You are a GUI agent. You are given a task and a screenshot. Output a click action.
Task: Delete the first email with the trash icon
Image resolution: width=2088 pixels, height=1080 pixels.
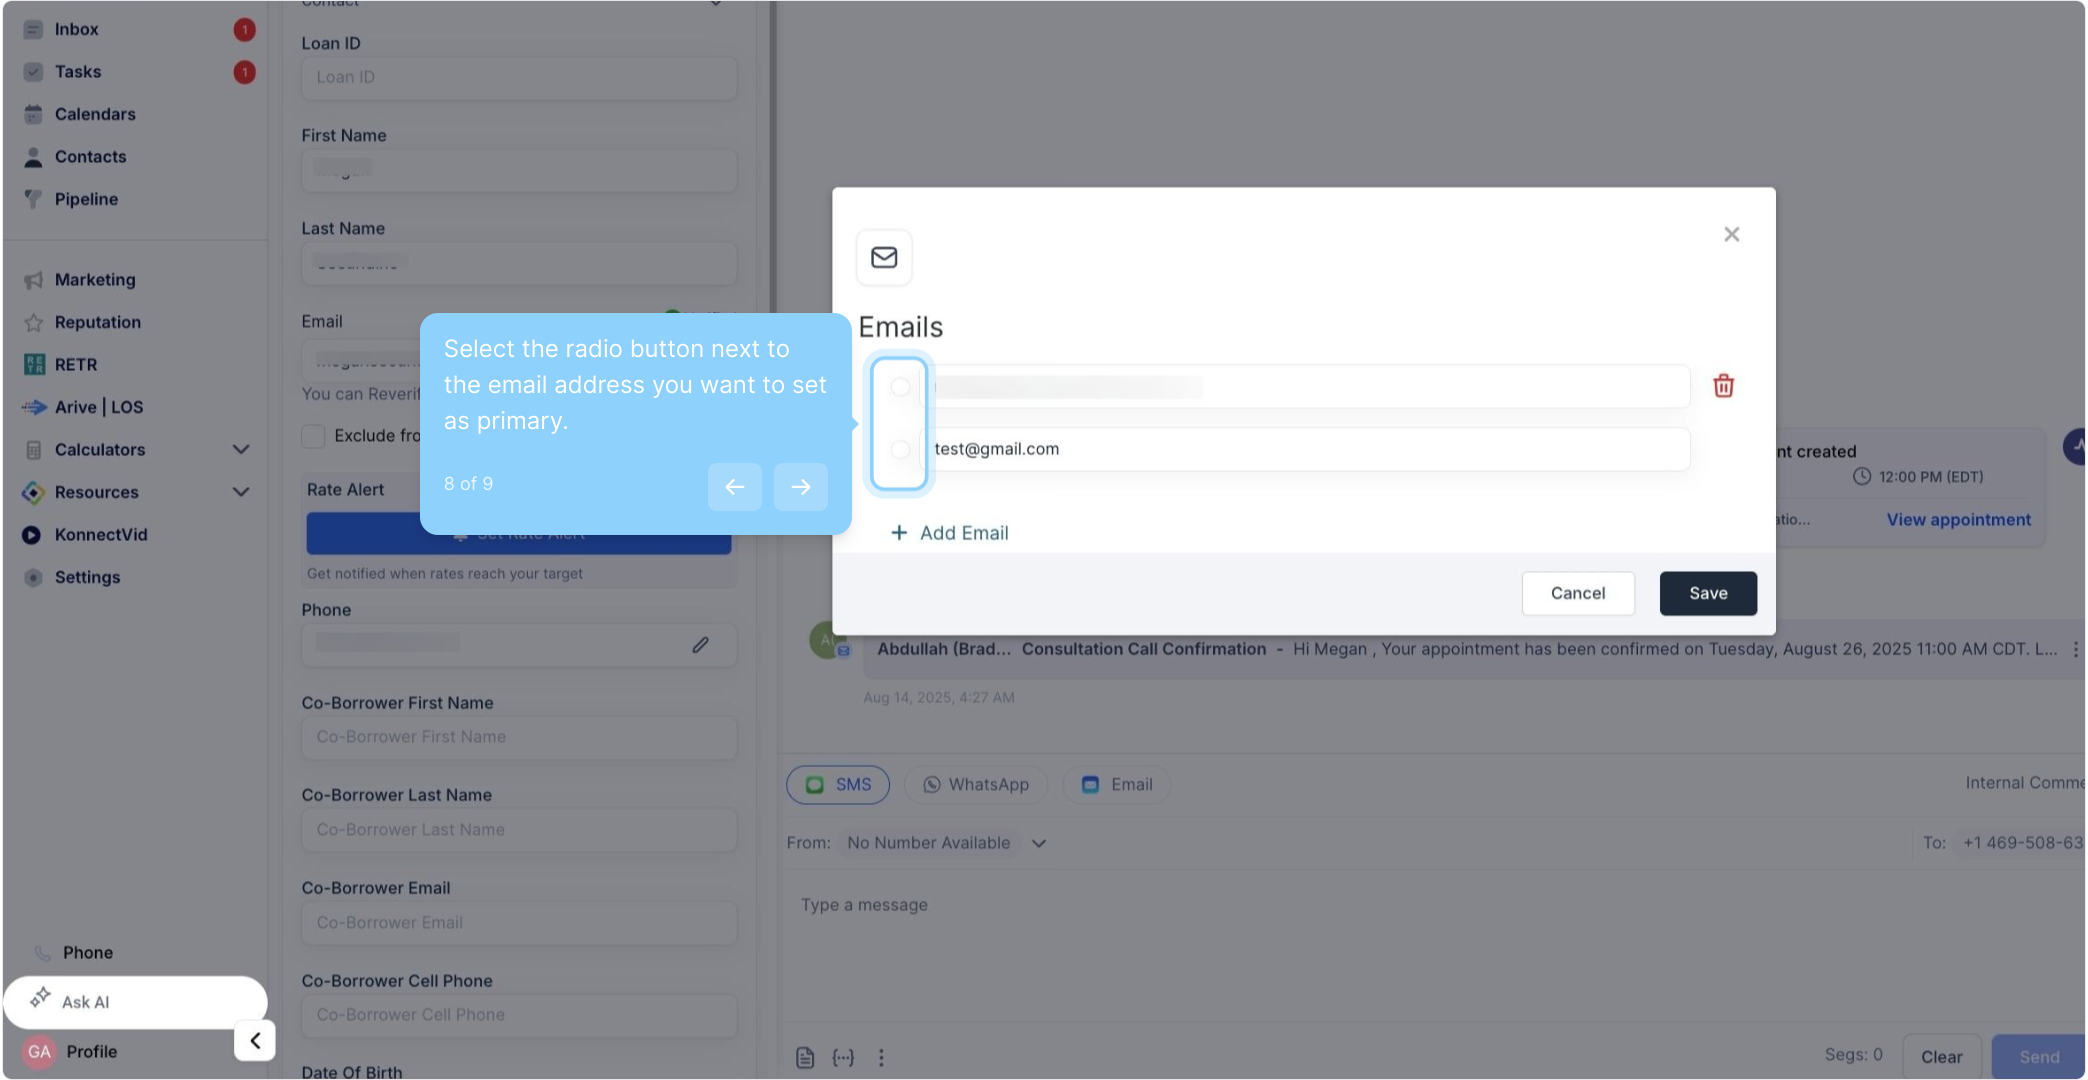1723,386
